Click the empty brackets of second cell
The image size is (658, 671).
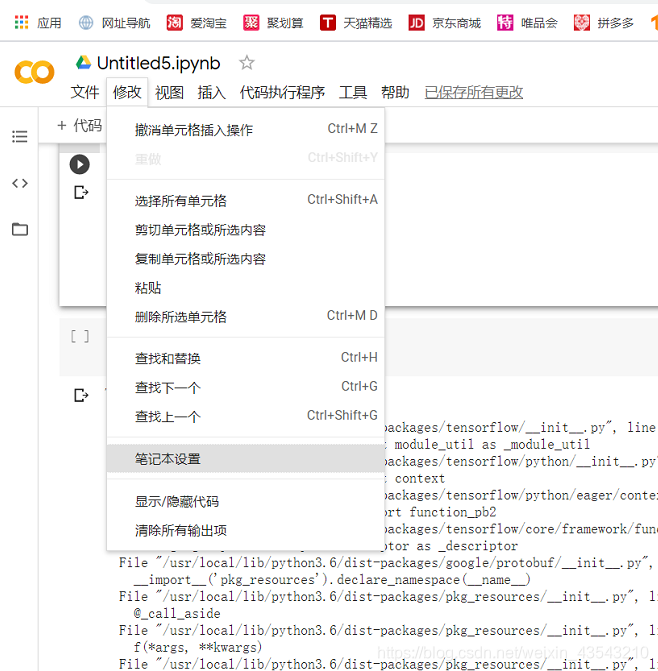click(80, 336)
